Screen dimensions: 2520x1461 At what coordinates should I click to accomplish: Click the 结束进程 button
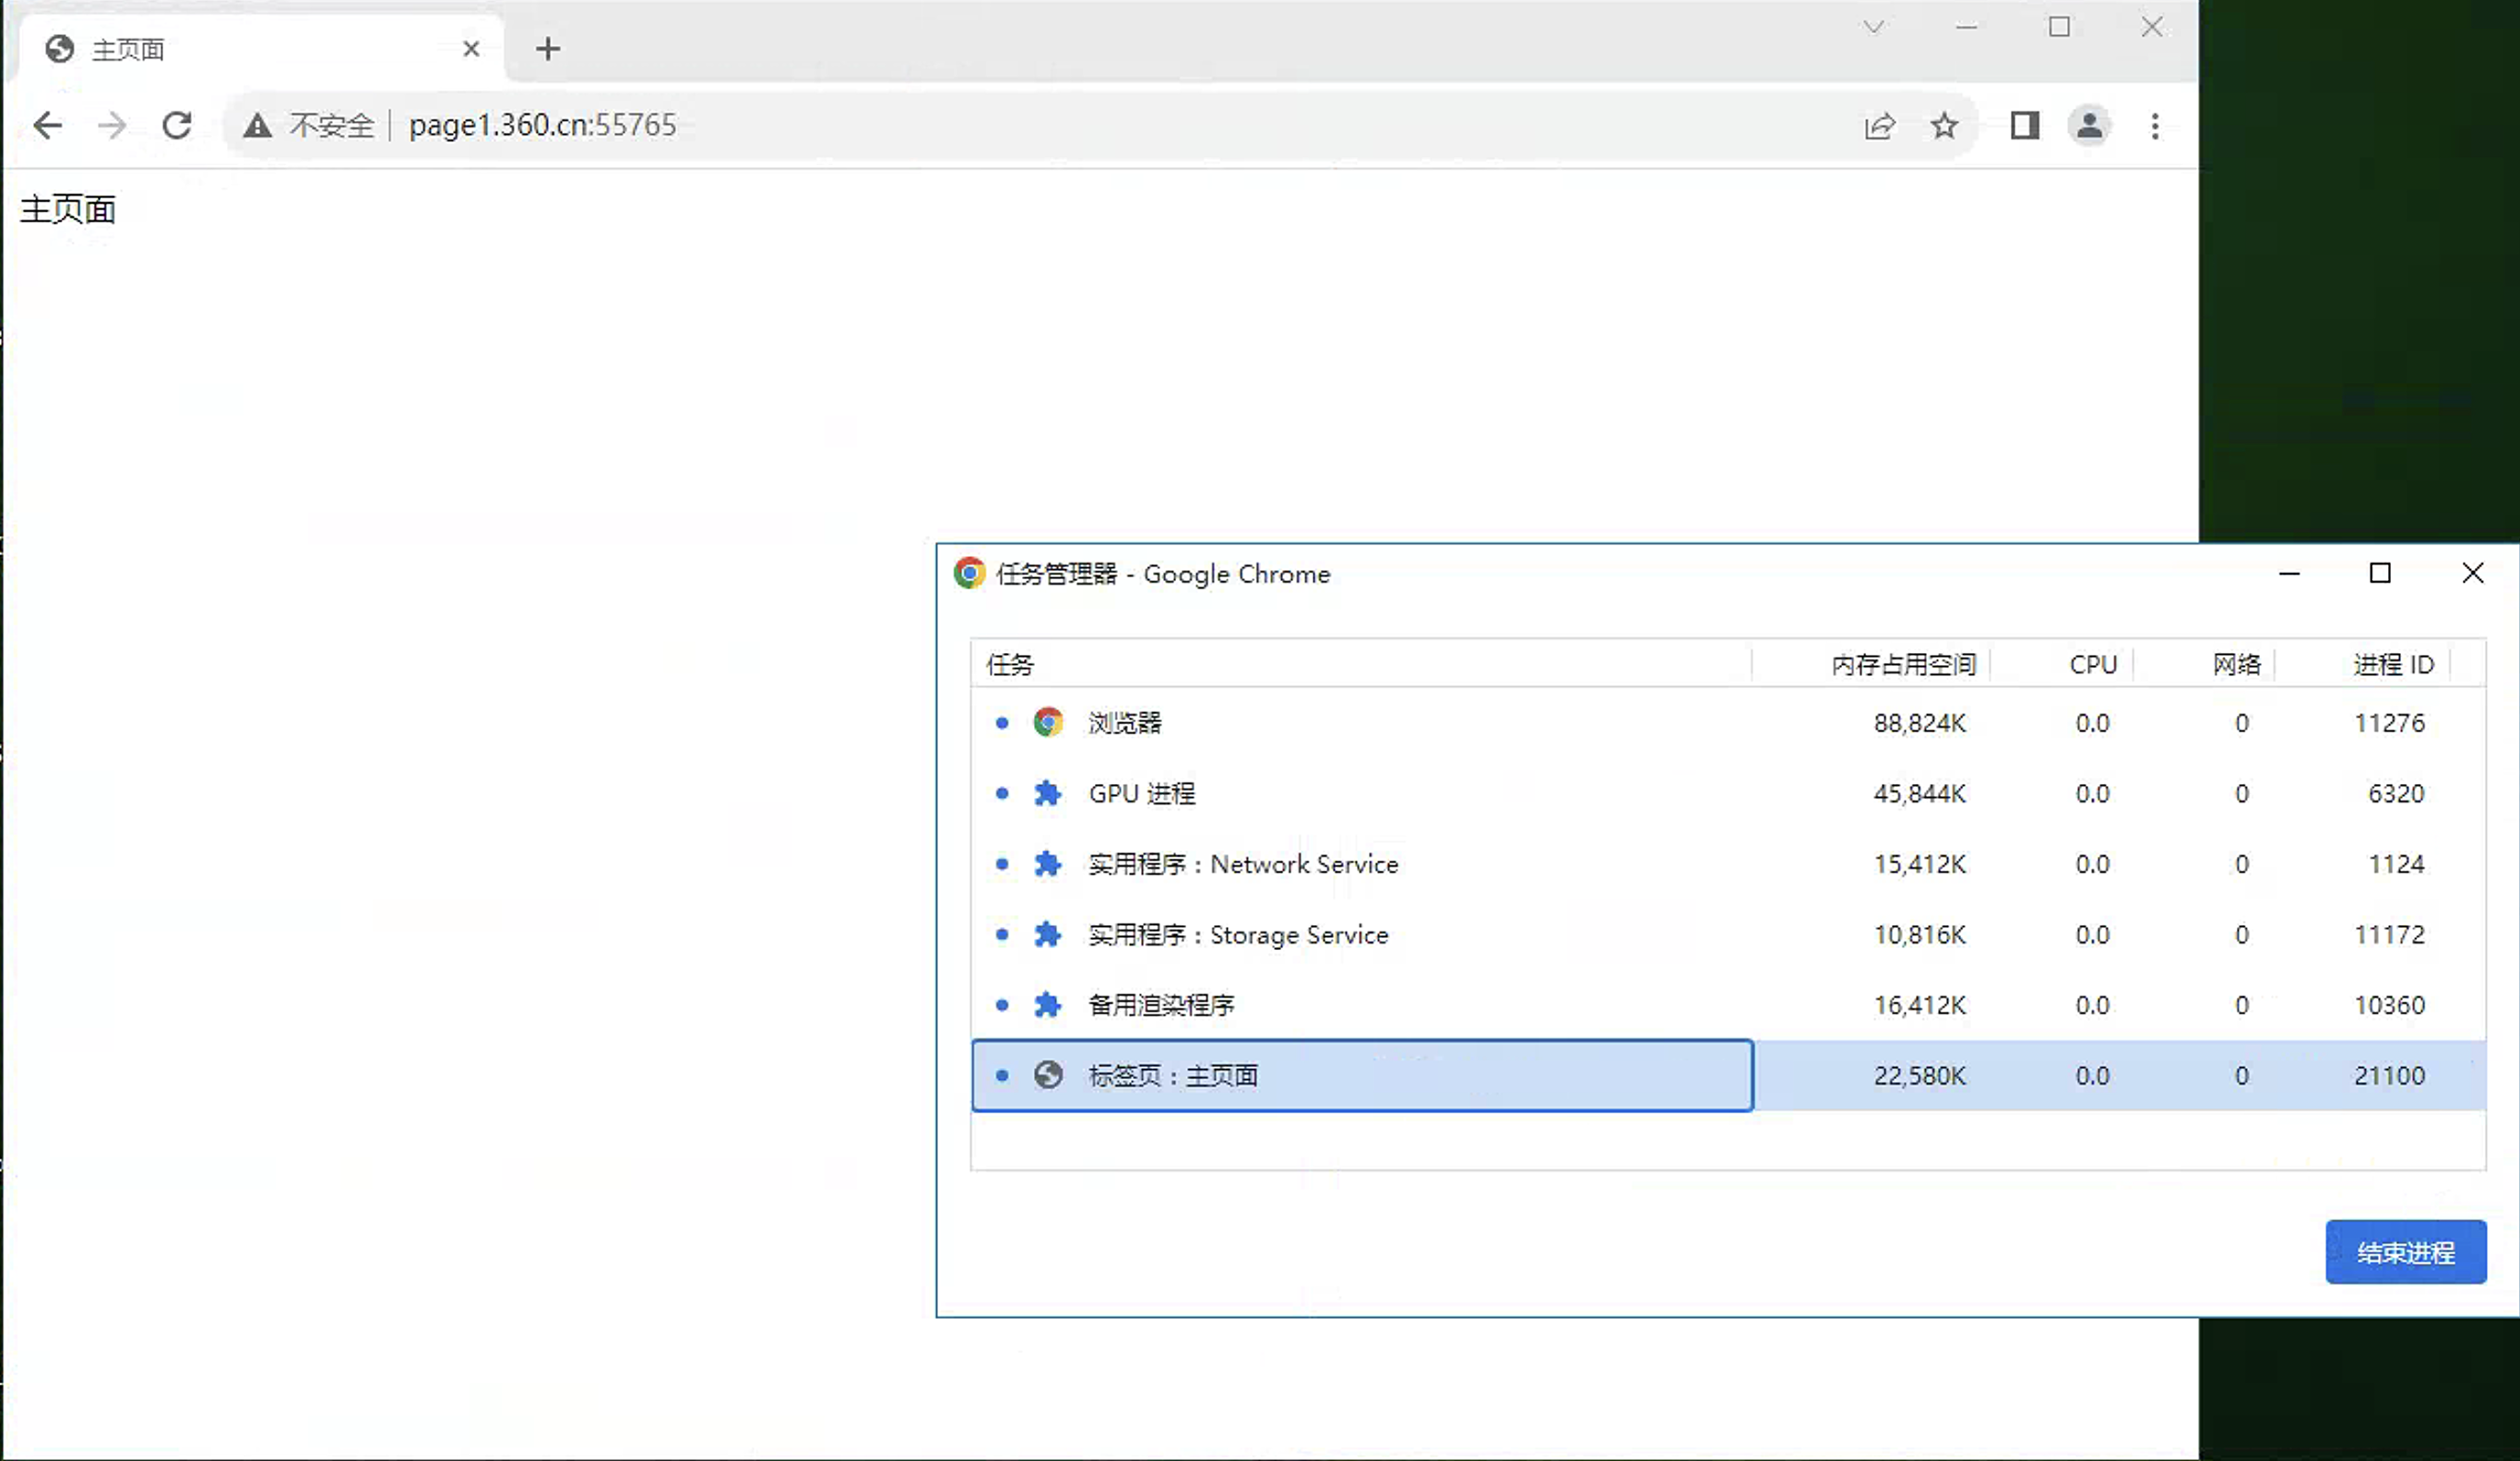(x=2405, y=1252)
